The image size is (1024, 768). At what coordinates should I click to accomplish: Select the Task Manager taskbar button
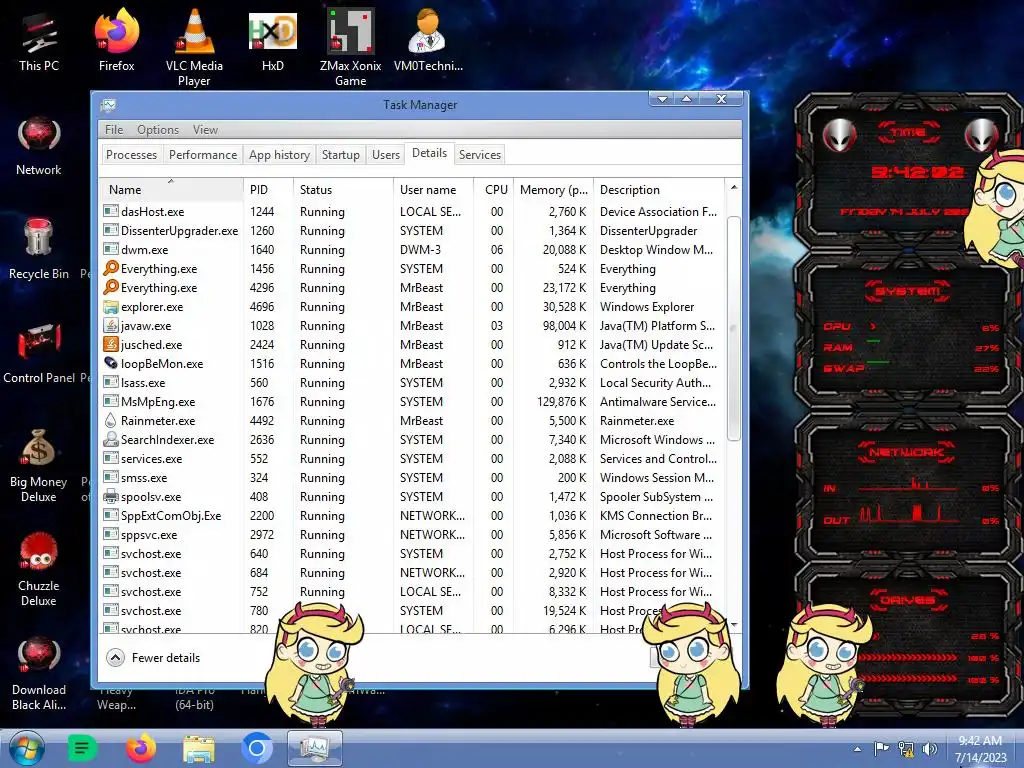point(315,748)
